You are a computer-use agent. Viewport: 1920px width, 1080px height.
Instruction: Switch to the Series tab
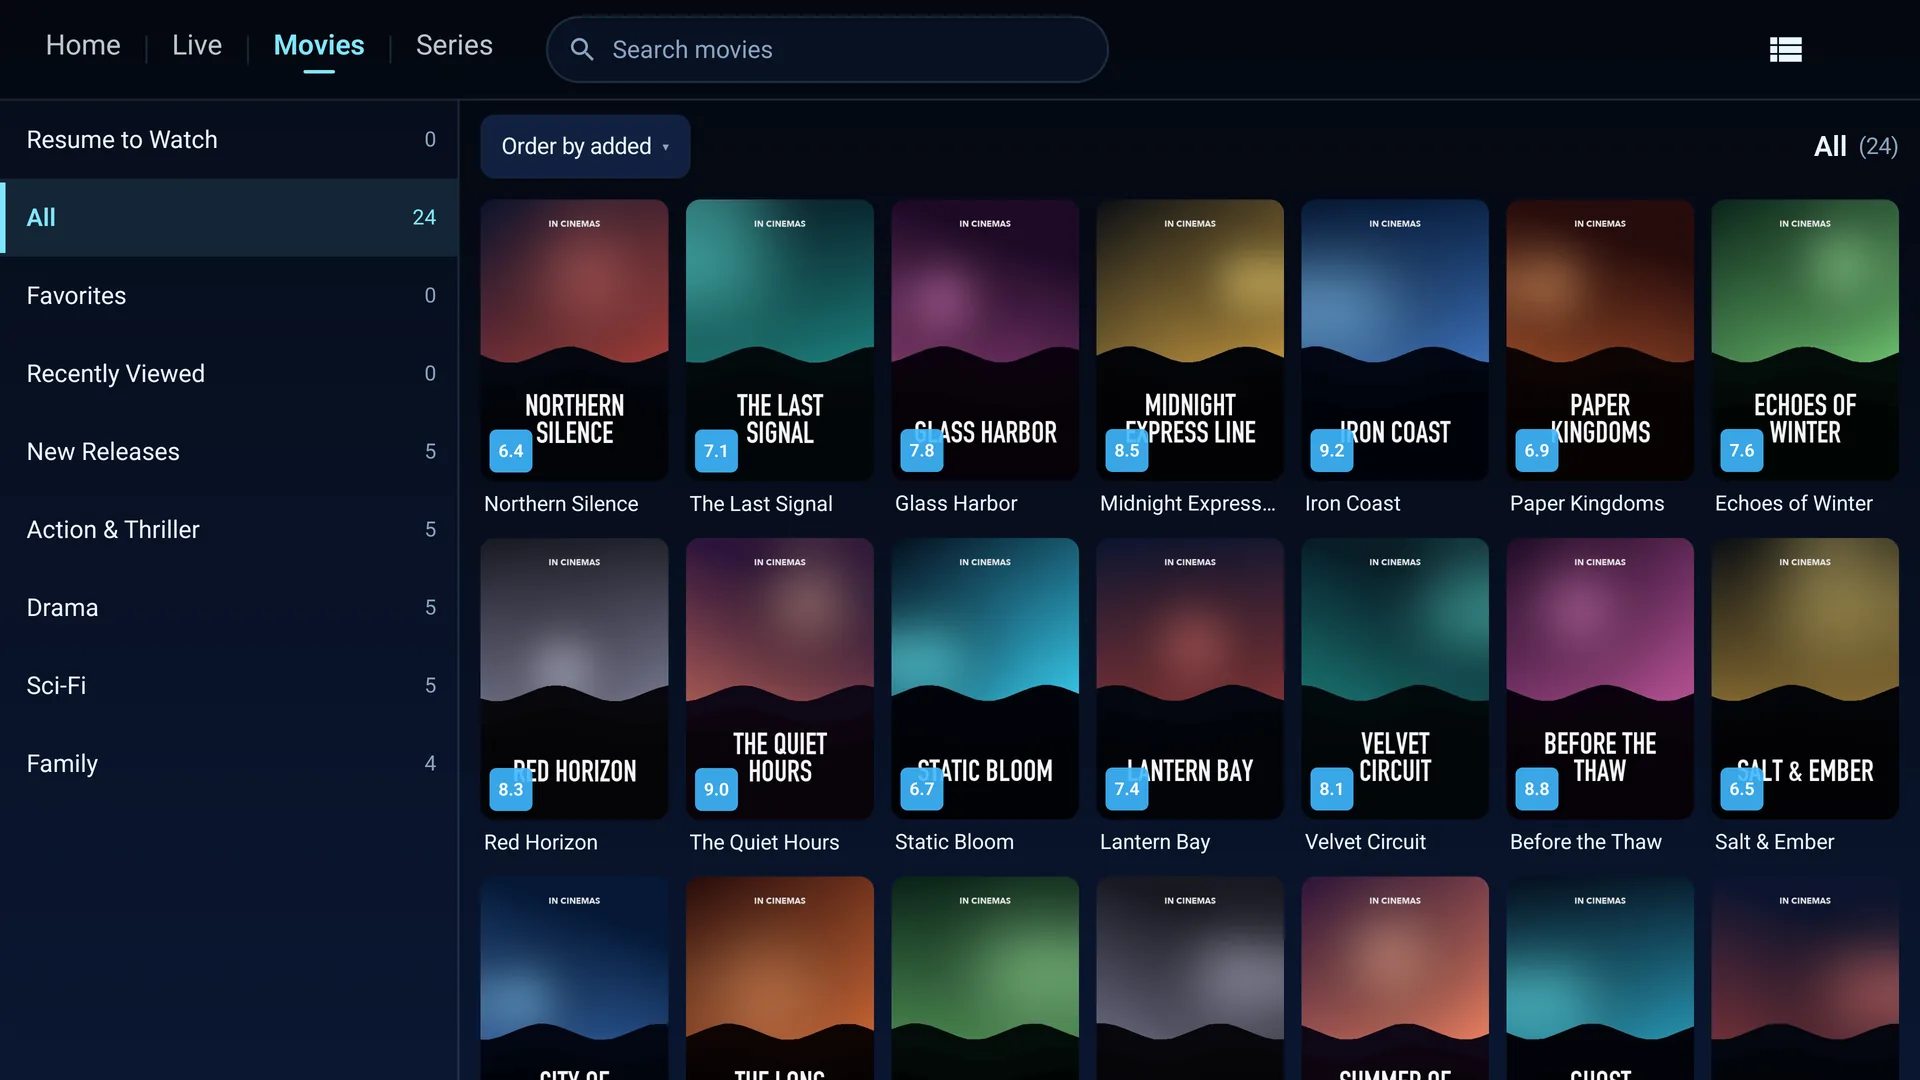click(x=454, y=45)
